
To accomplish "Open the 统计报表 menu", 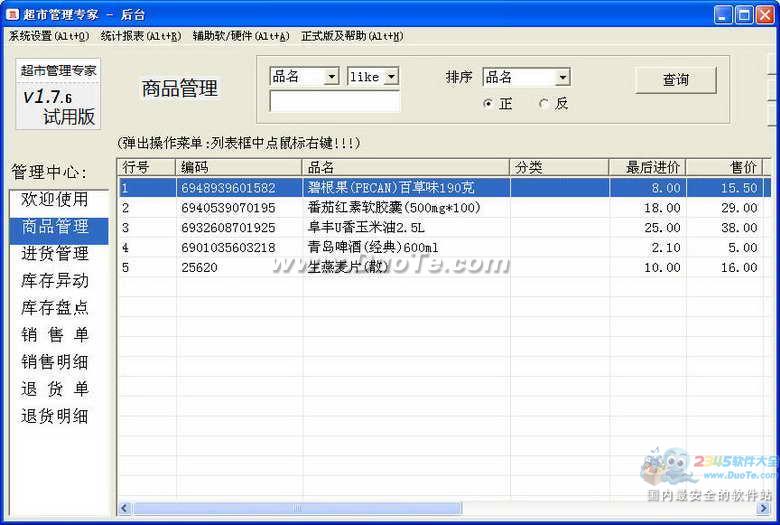I will [x=141, y=36].
